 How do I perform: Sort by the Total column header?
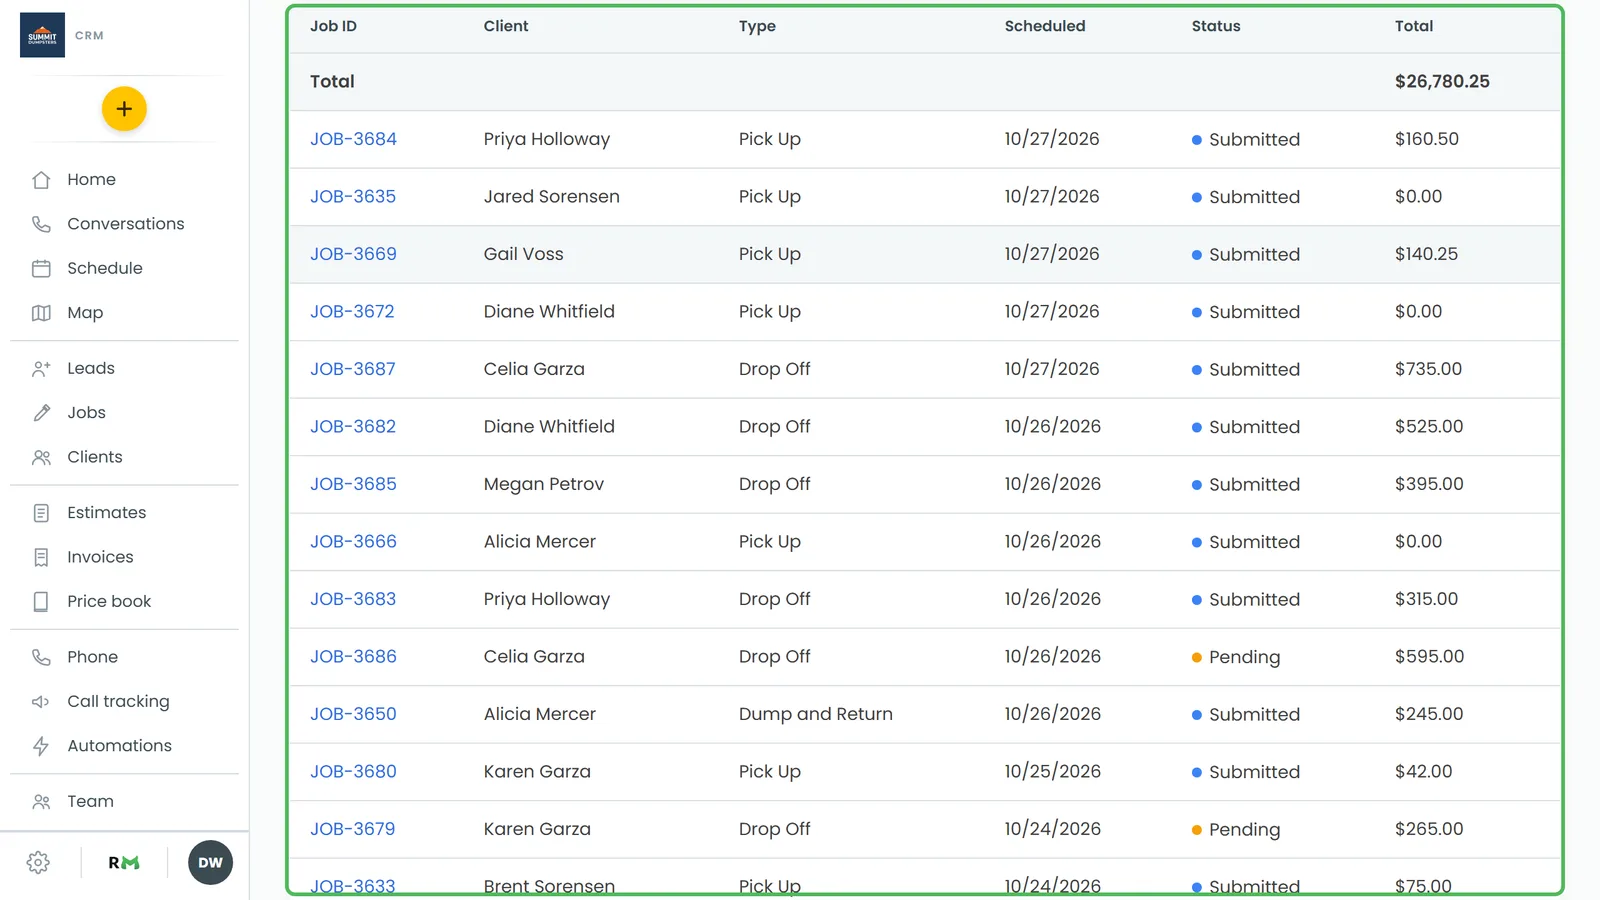pos(1414,26)
